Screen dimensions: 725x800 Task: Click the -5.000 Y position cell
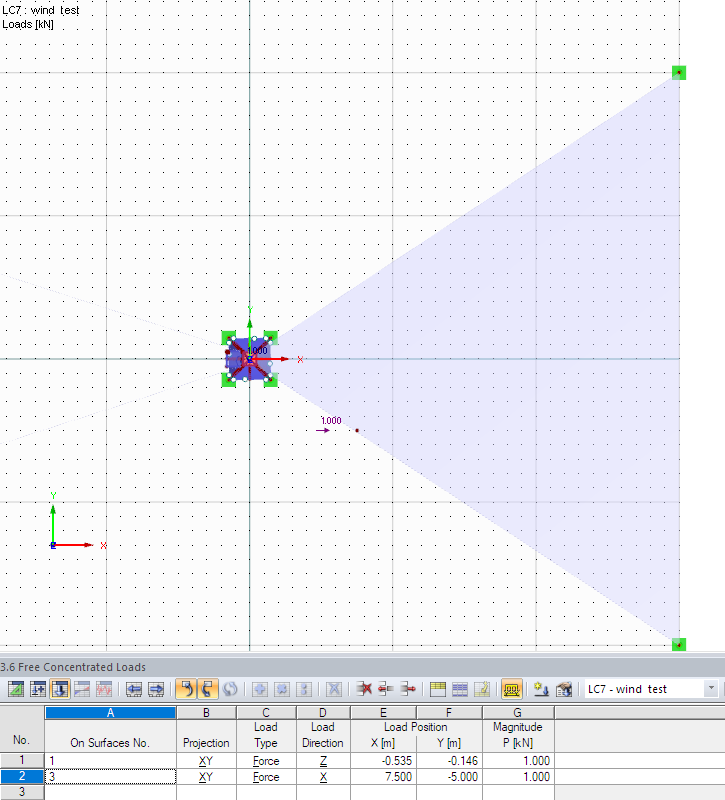tap(449, 777)
